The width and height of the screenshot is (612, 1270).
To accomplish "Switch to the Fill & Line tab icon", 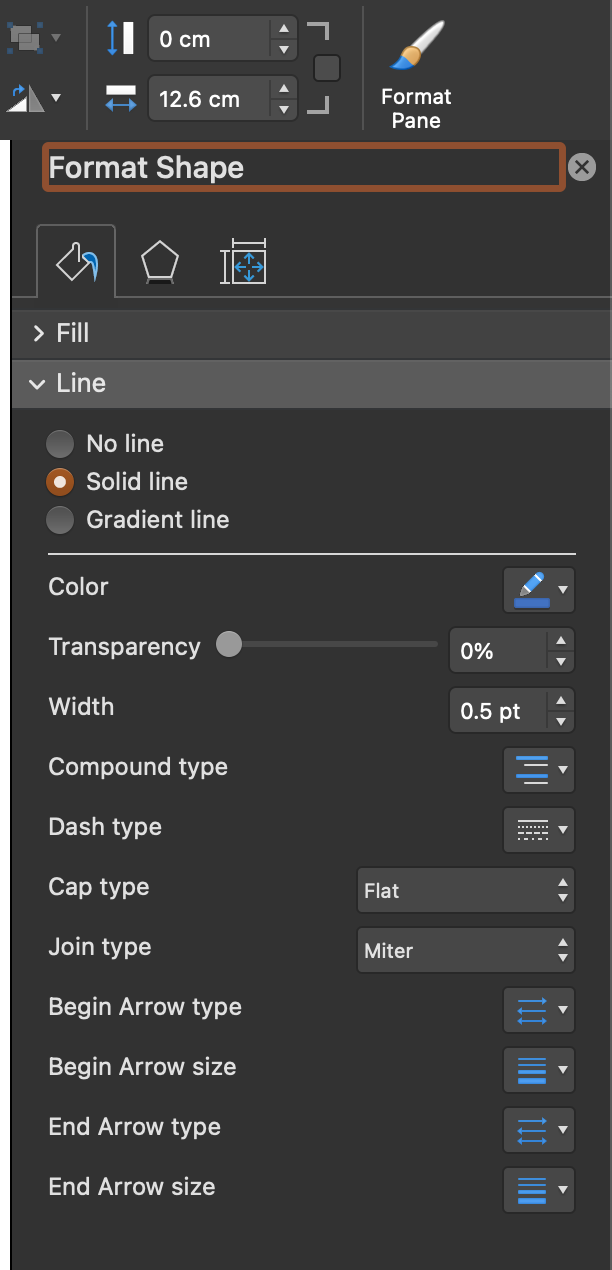I will [75, 260].
